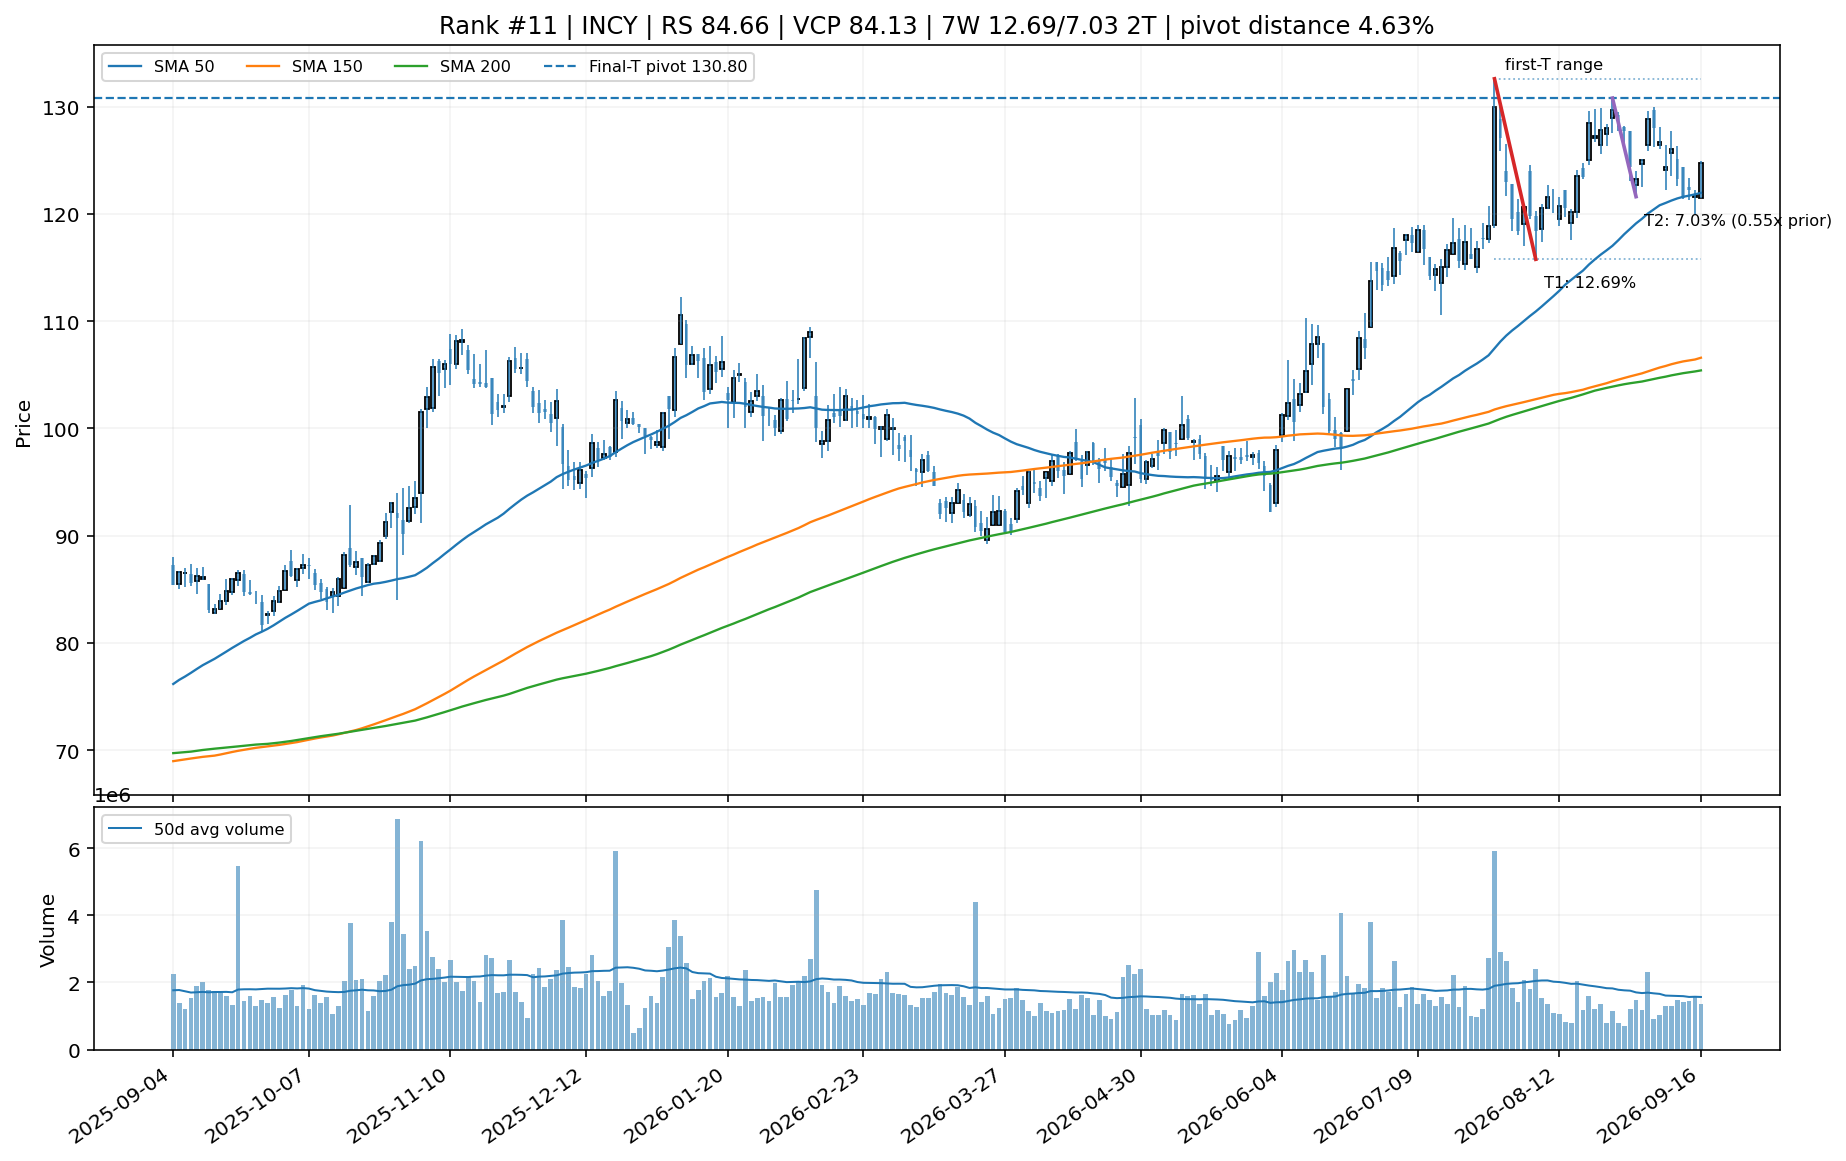This screenshot has height=1161, width=1846.
Task: Click the 'Final-T pivot 130.80' legend entry
Action: (645, 67)
